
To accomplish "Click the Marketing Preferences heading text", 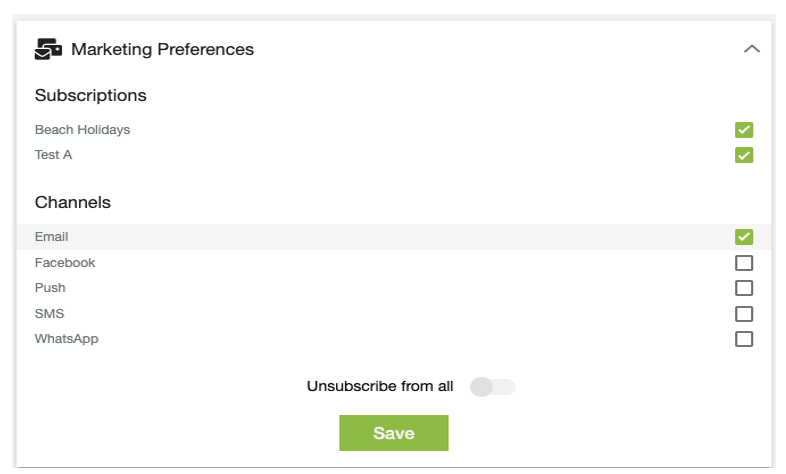I will click(162, 49).
